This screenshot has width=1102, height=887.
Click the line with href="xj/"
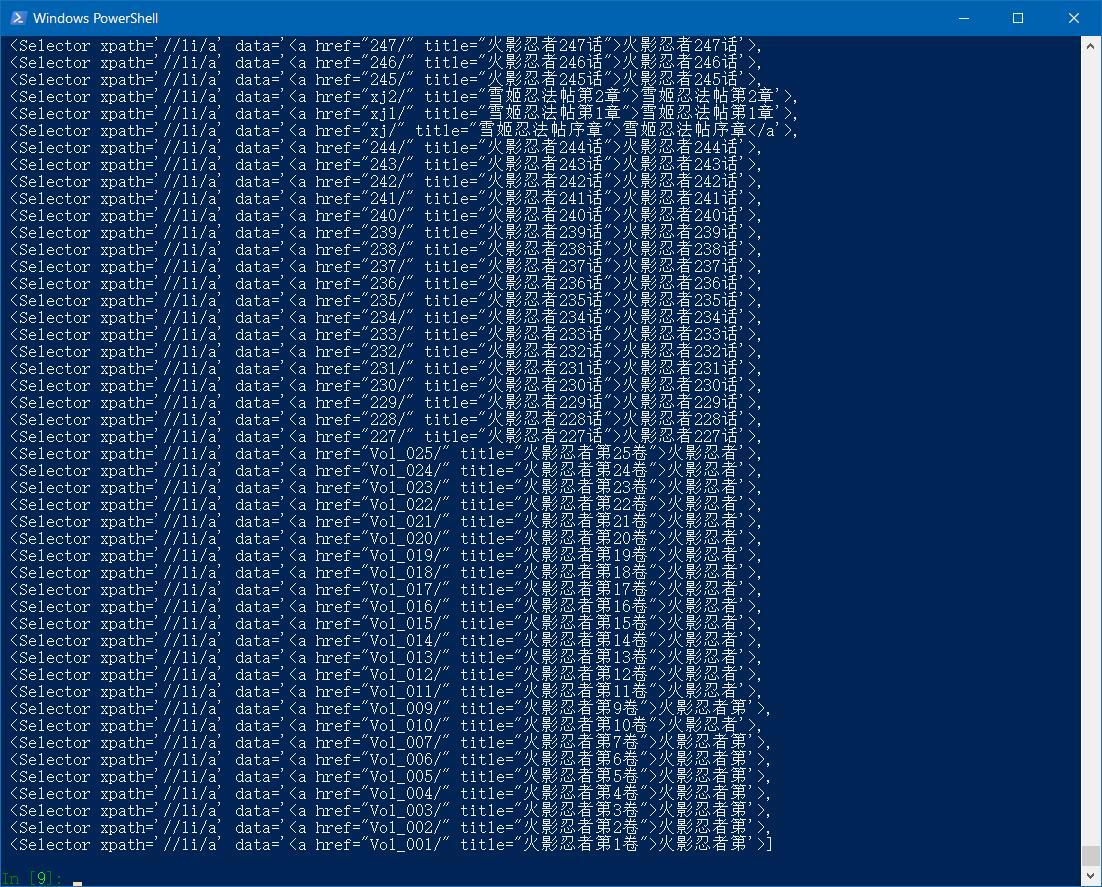(x=403, y=131)
